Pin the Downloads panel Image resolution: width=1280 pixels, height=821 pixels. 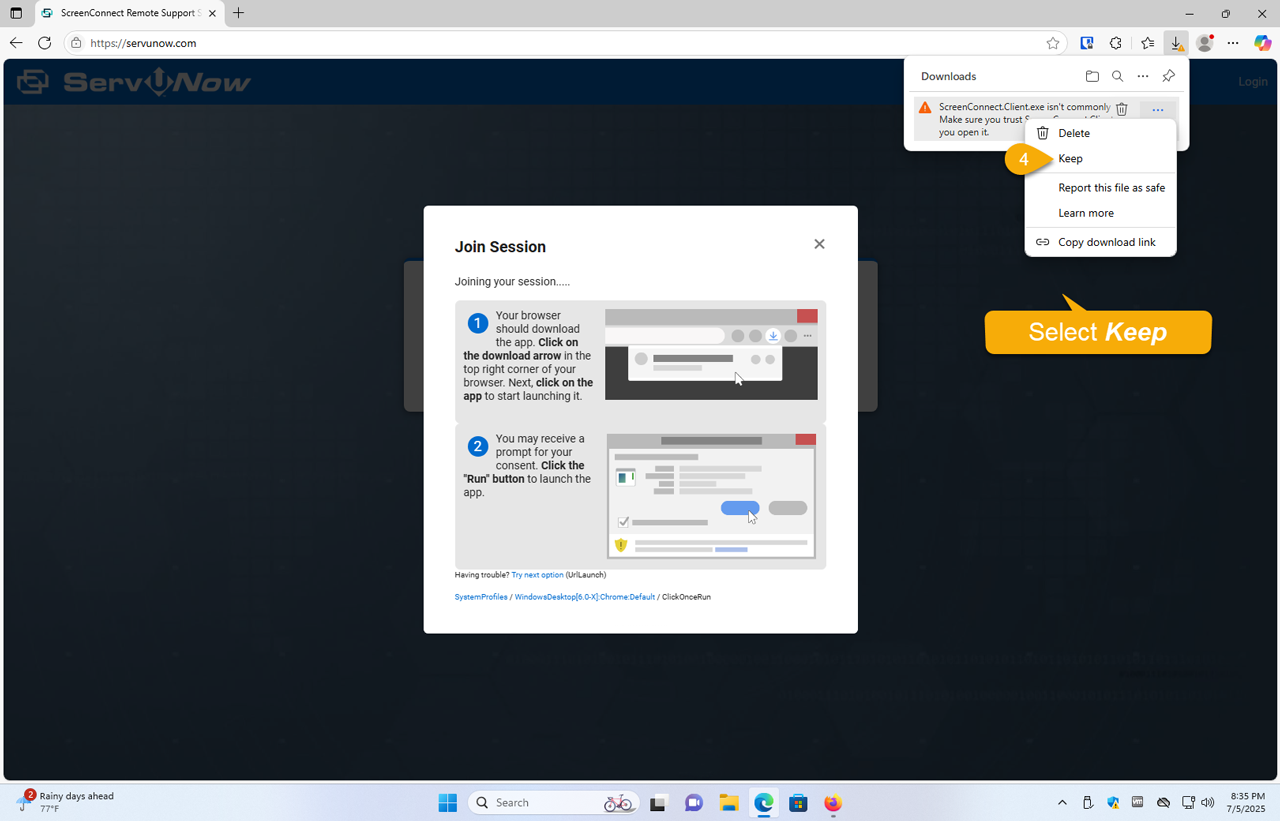1168,76
